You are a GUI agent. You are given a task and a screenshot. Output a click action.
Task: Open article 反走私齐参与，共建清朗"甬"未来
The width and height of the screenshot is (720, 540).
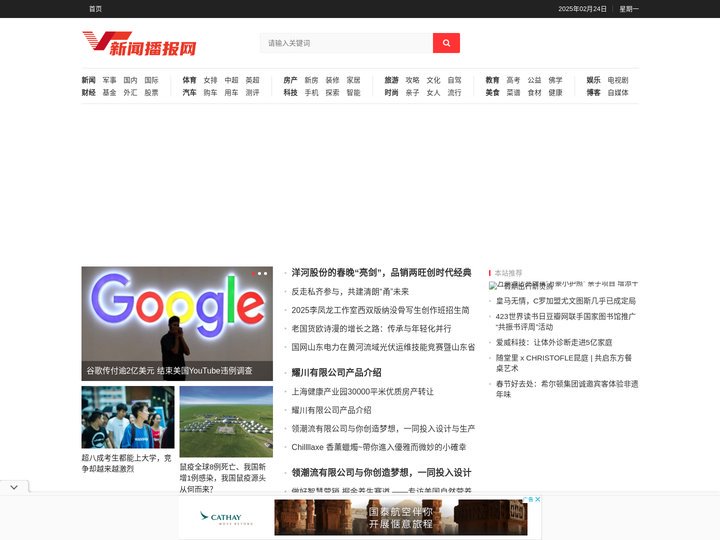click(x=350, y=292)
